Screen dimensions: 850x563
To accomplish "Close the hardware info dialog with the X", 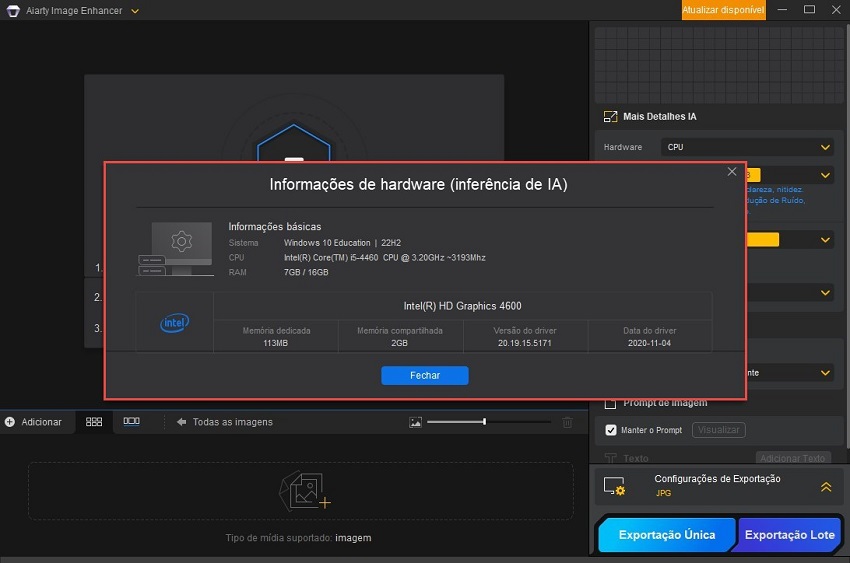I will pos(732,172).
